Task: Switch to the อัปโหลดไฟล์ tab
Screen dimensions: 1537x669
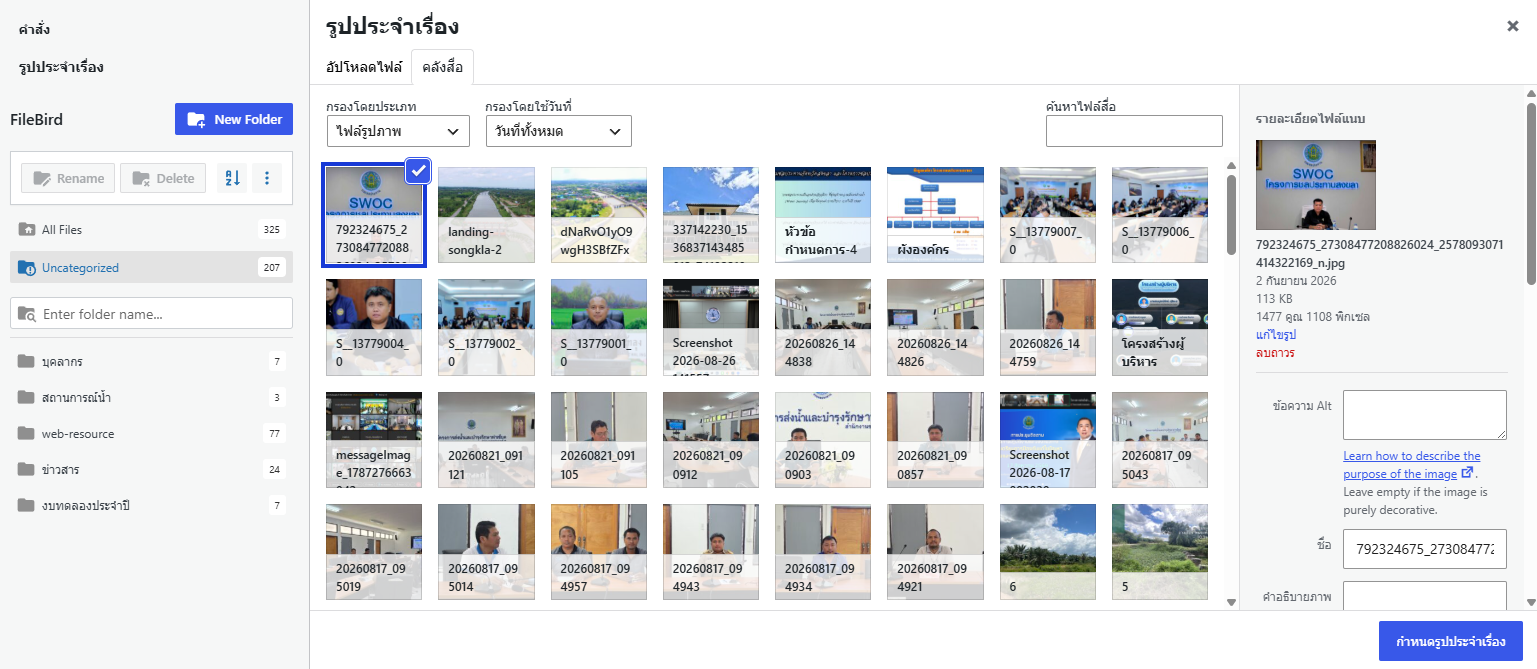Action: (x=364, y=67)
